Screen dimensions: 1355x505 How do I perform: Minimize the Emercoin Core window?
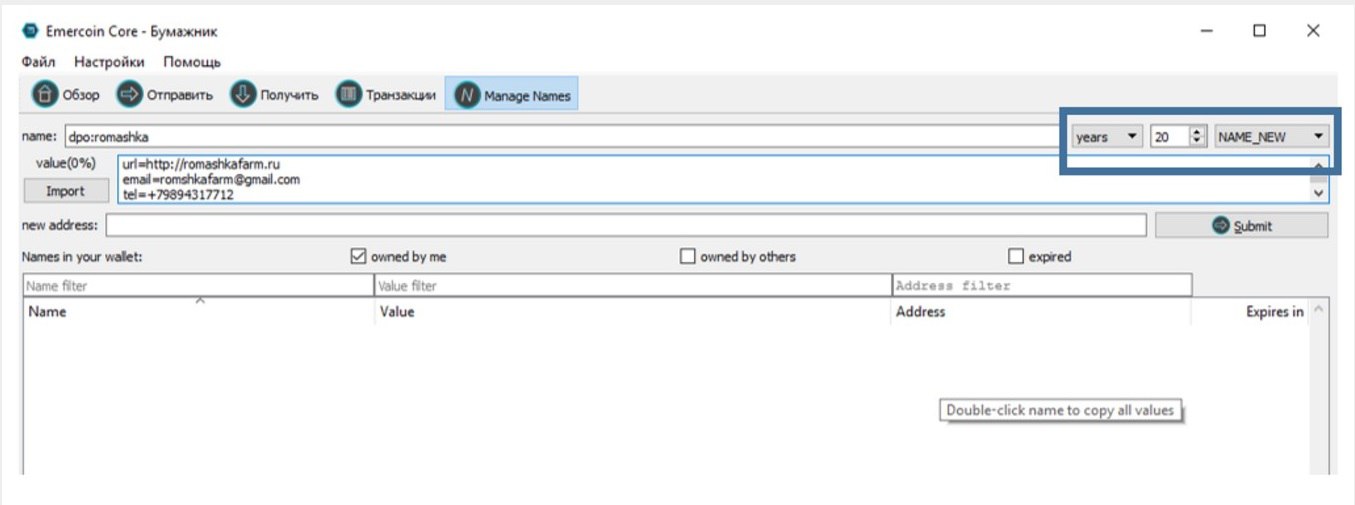(x=1206, y=31)
